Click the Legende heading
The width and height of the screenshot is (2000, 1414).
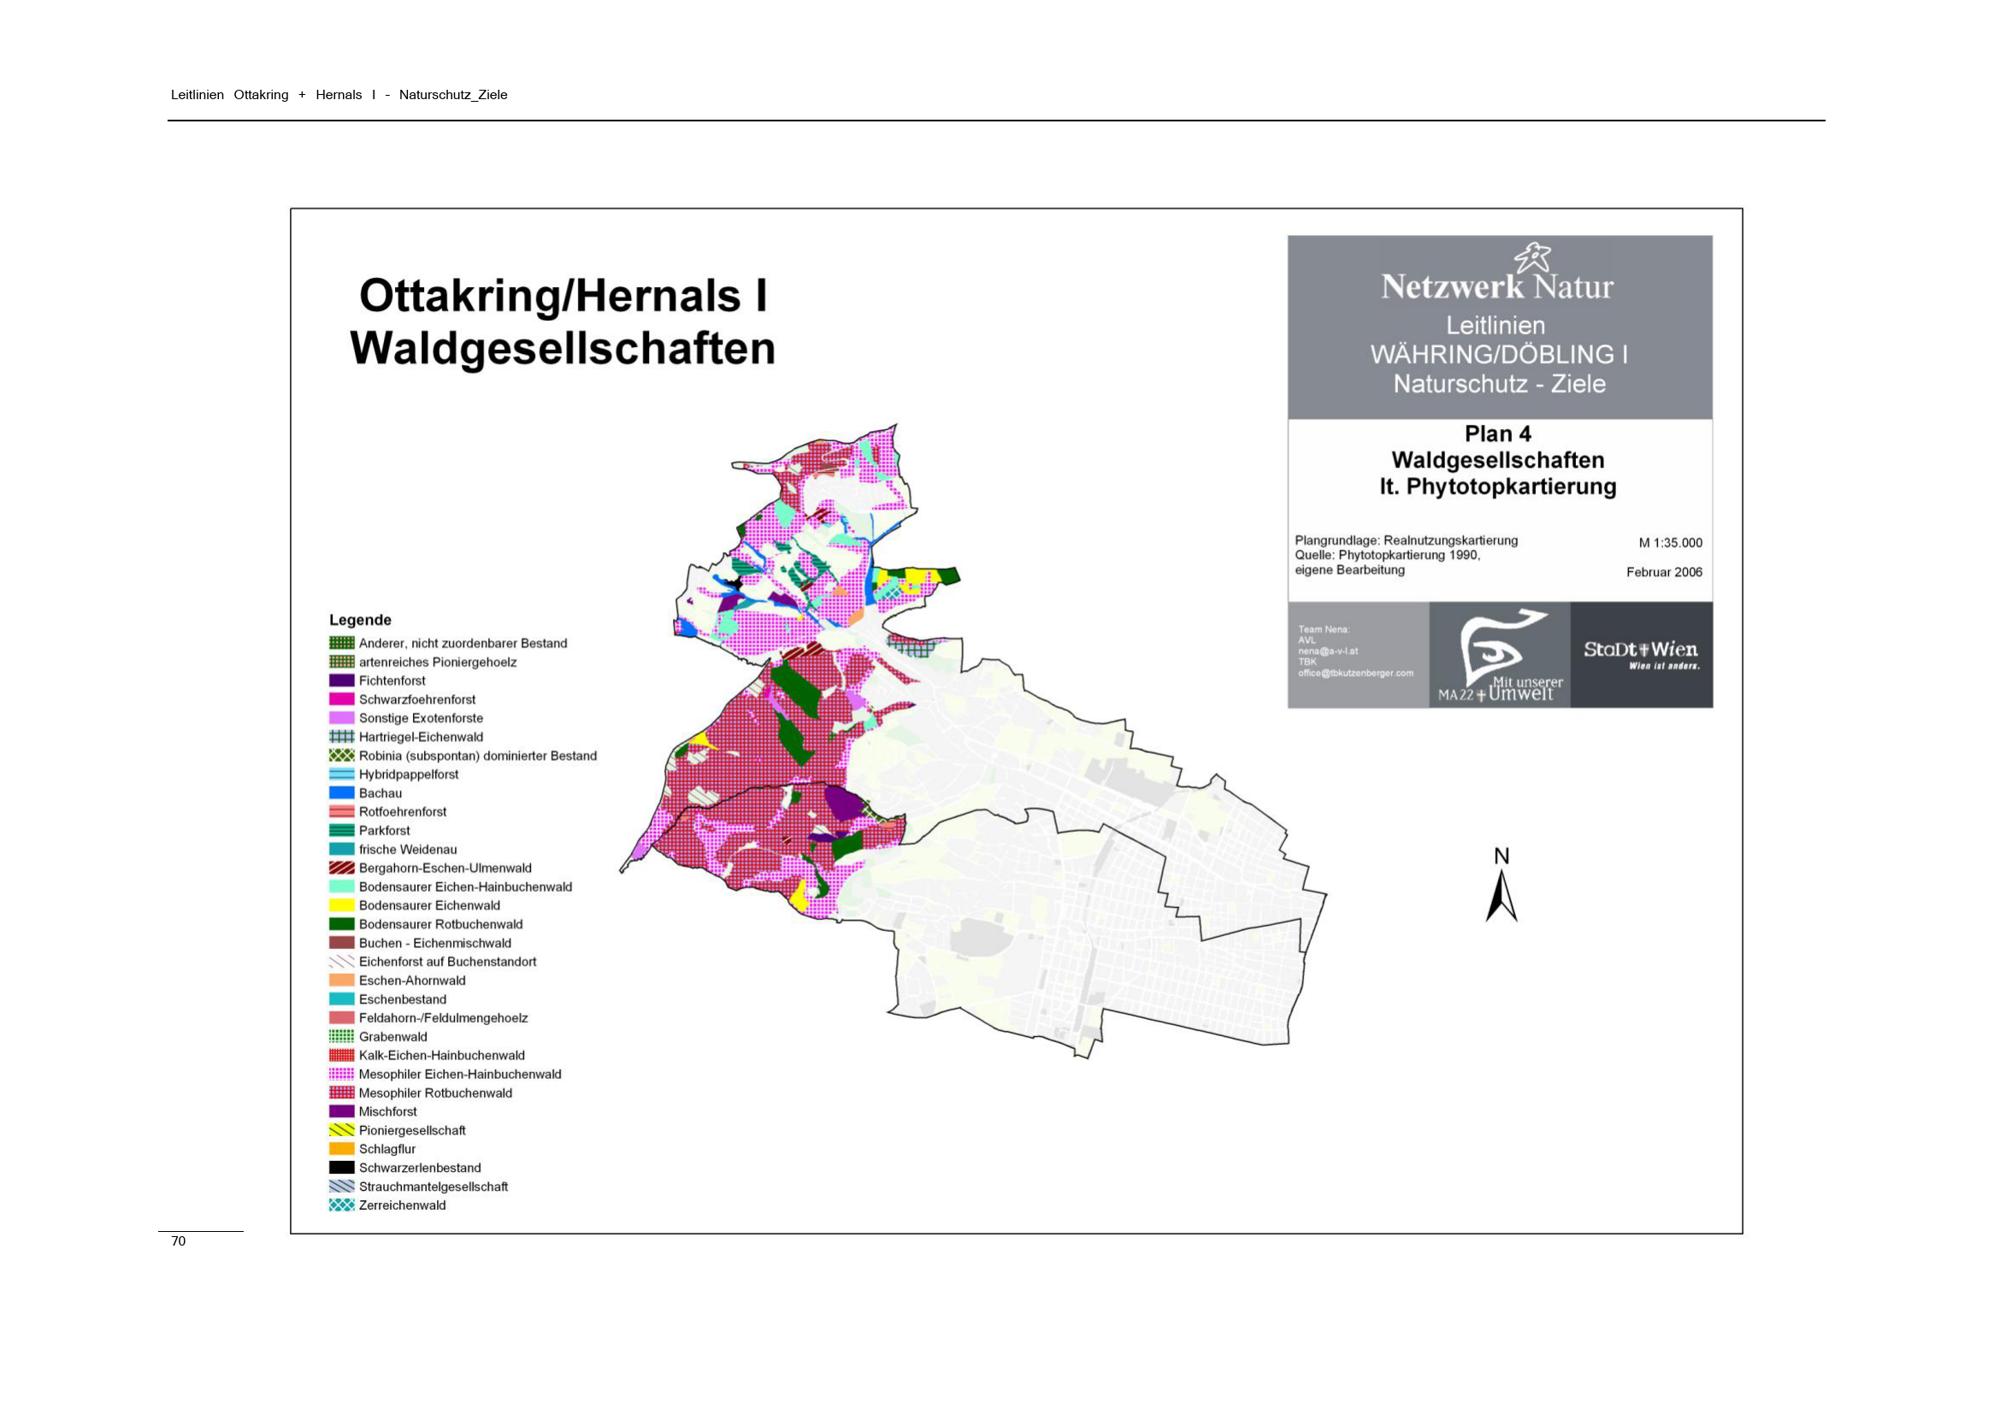[x=360, y=620]
